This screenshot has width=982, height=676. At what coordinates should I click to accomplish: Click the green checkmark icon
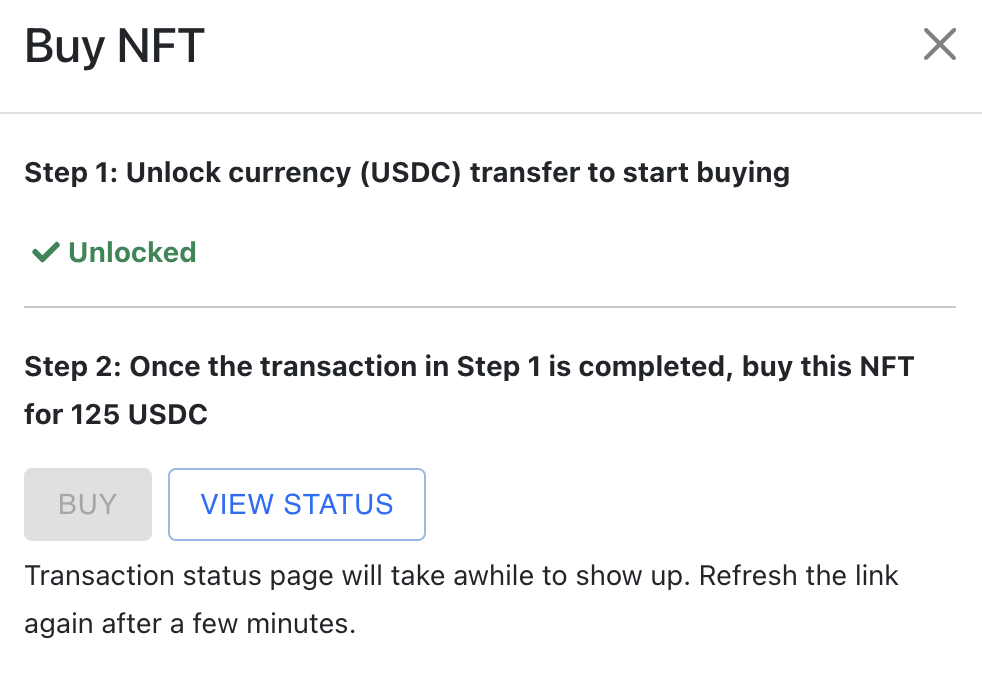tap(45, 253)
